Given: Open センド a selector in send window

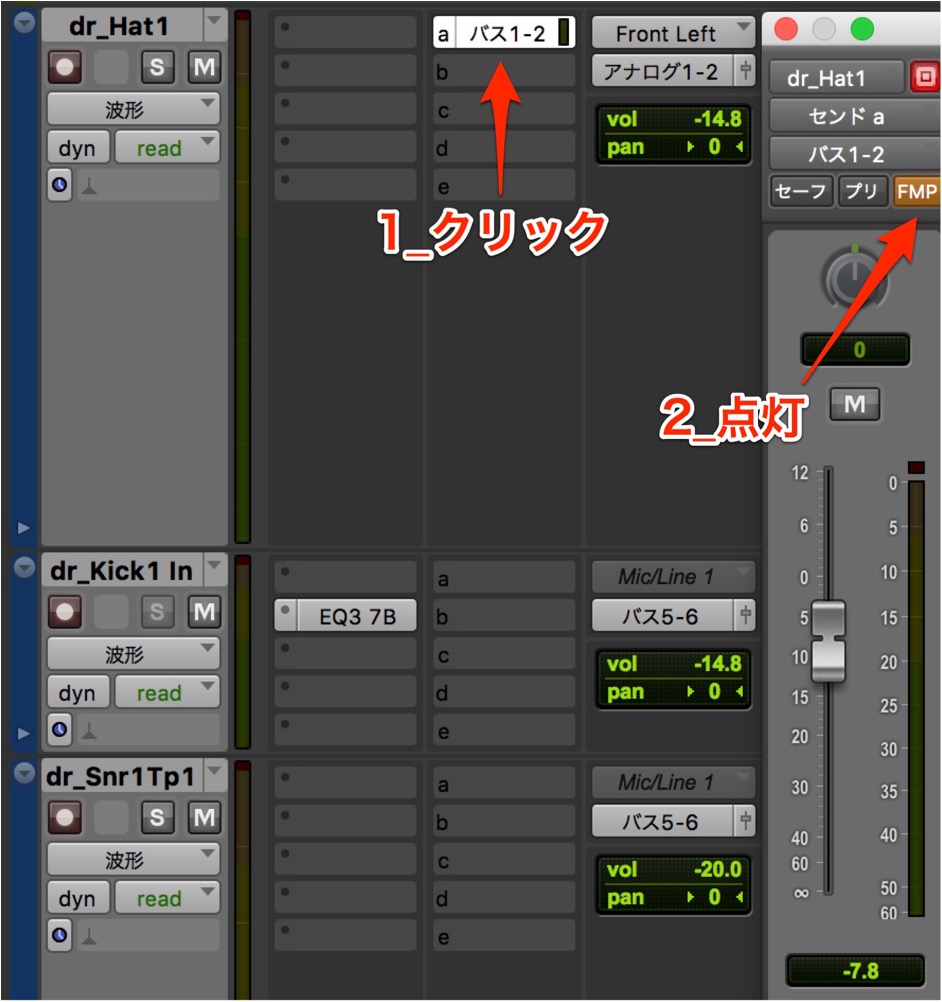Looking at the screenshot, I should click(x=853, y=116).
